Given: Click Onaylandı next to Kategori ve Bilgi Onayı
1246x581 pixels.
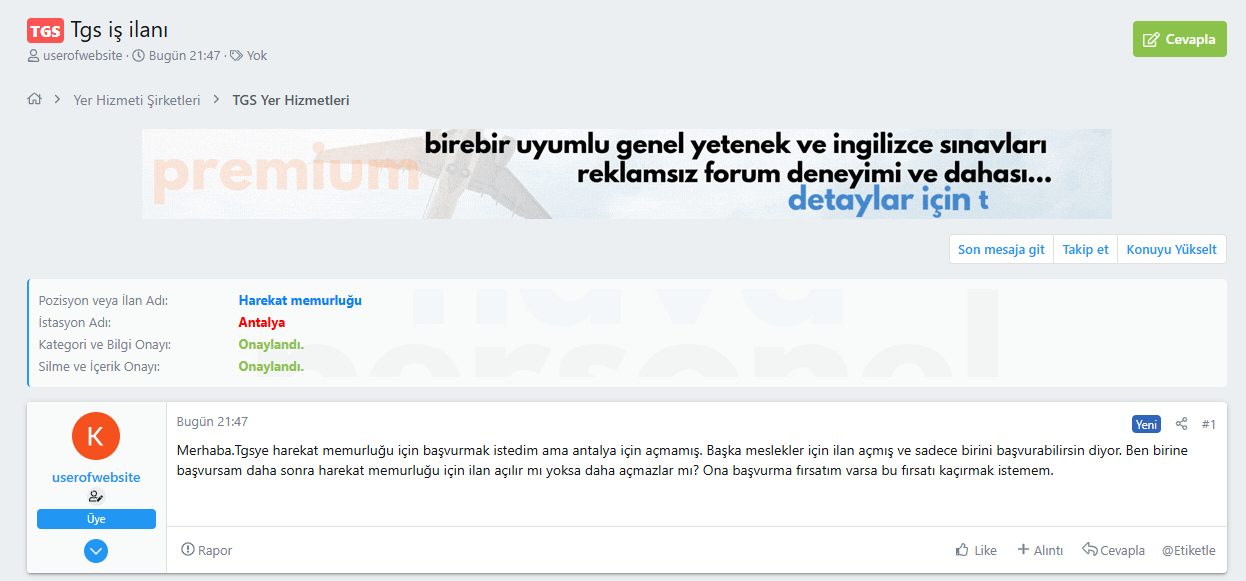Looking at the screenshot, I should tap(271, 344).
